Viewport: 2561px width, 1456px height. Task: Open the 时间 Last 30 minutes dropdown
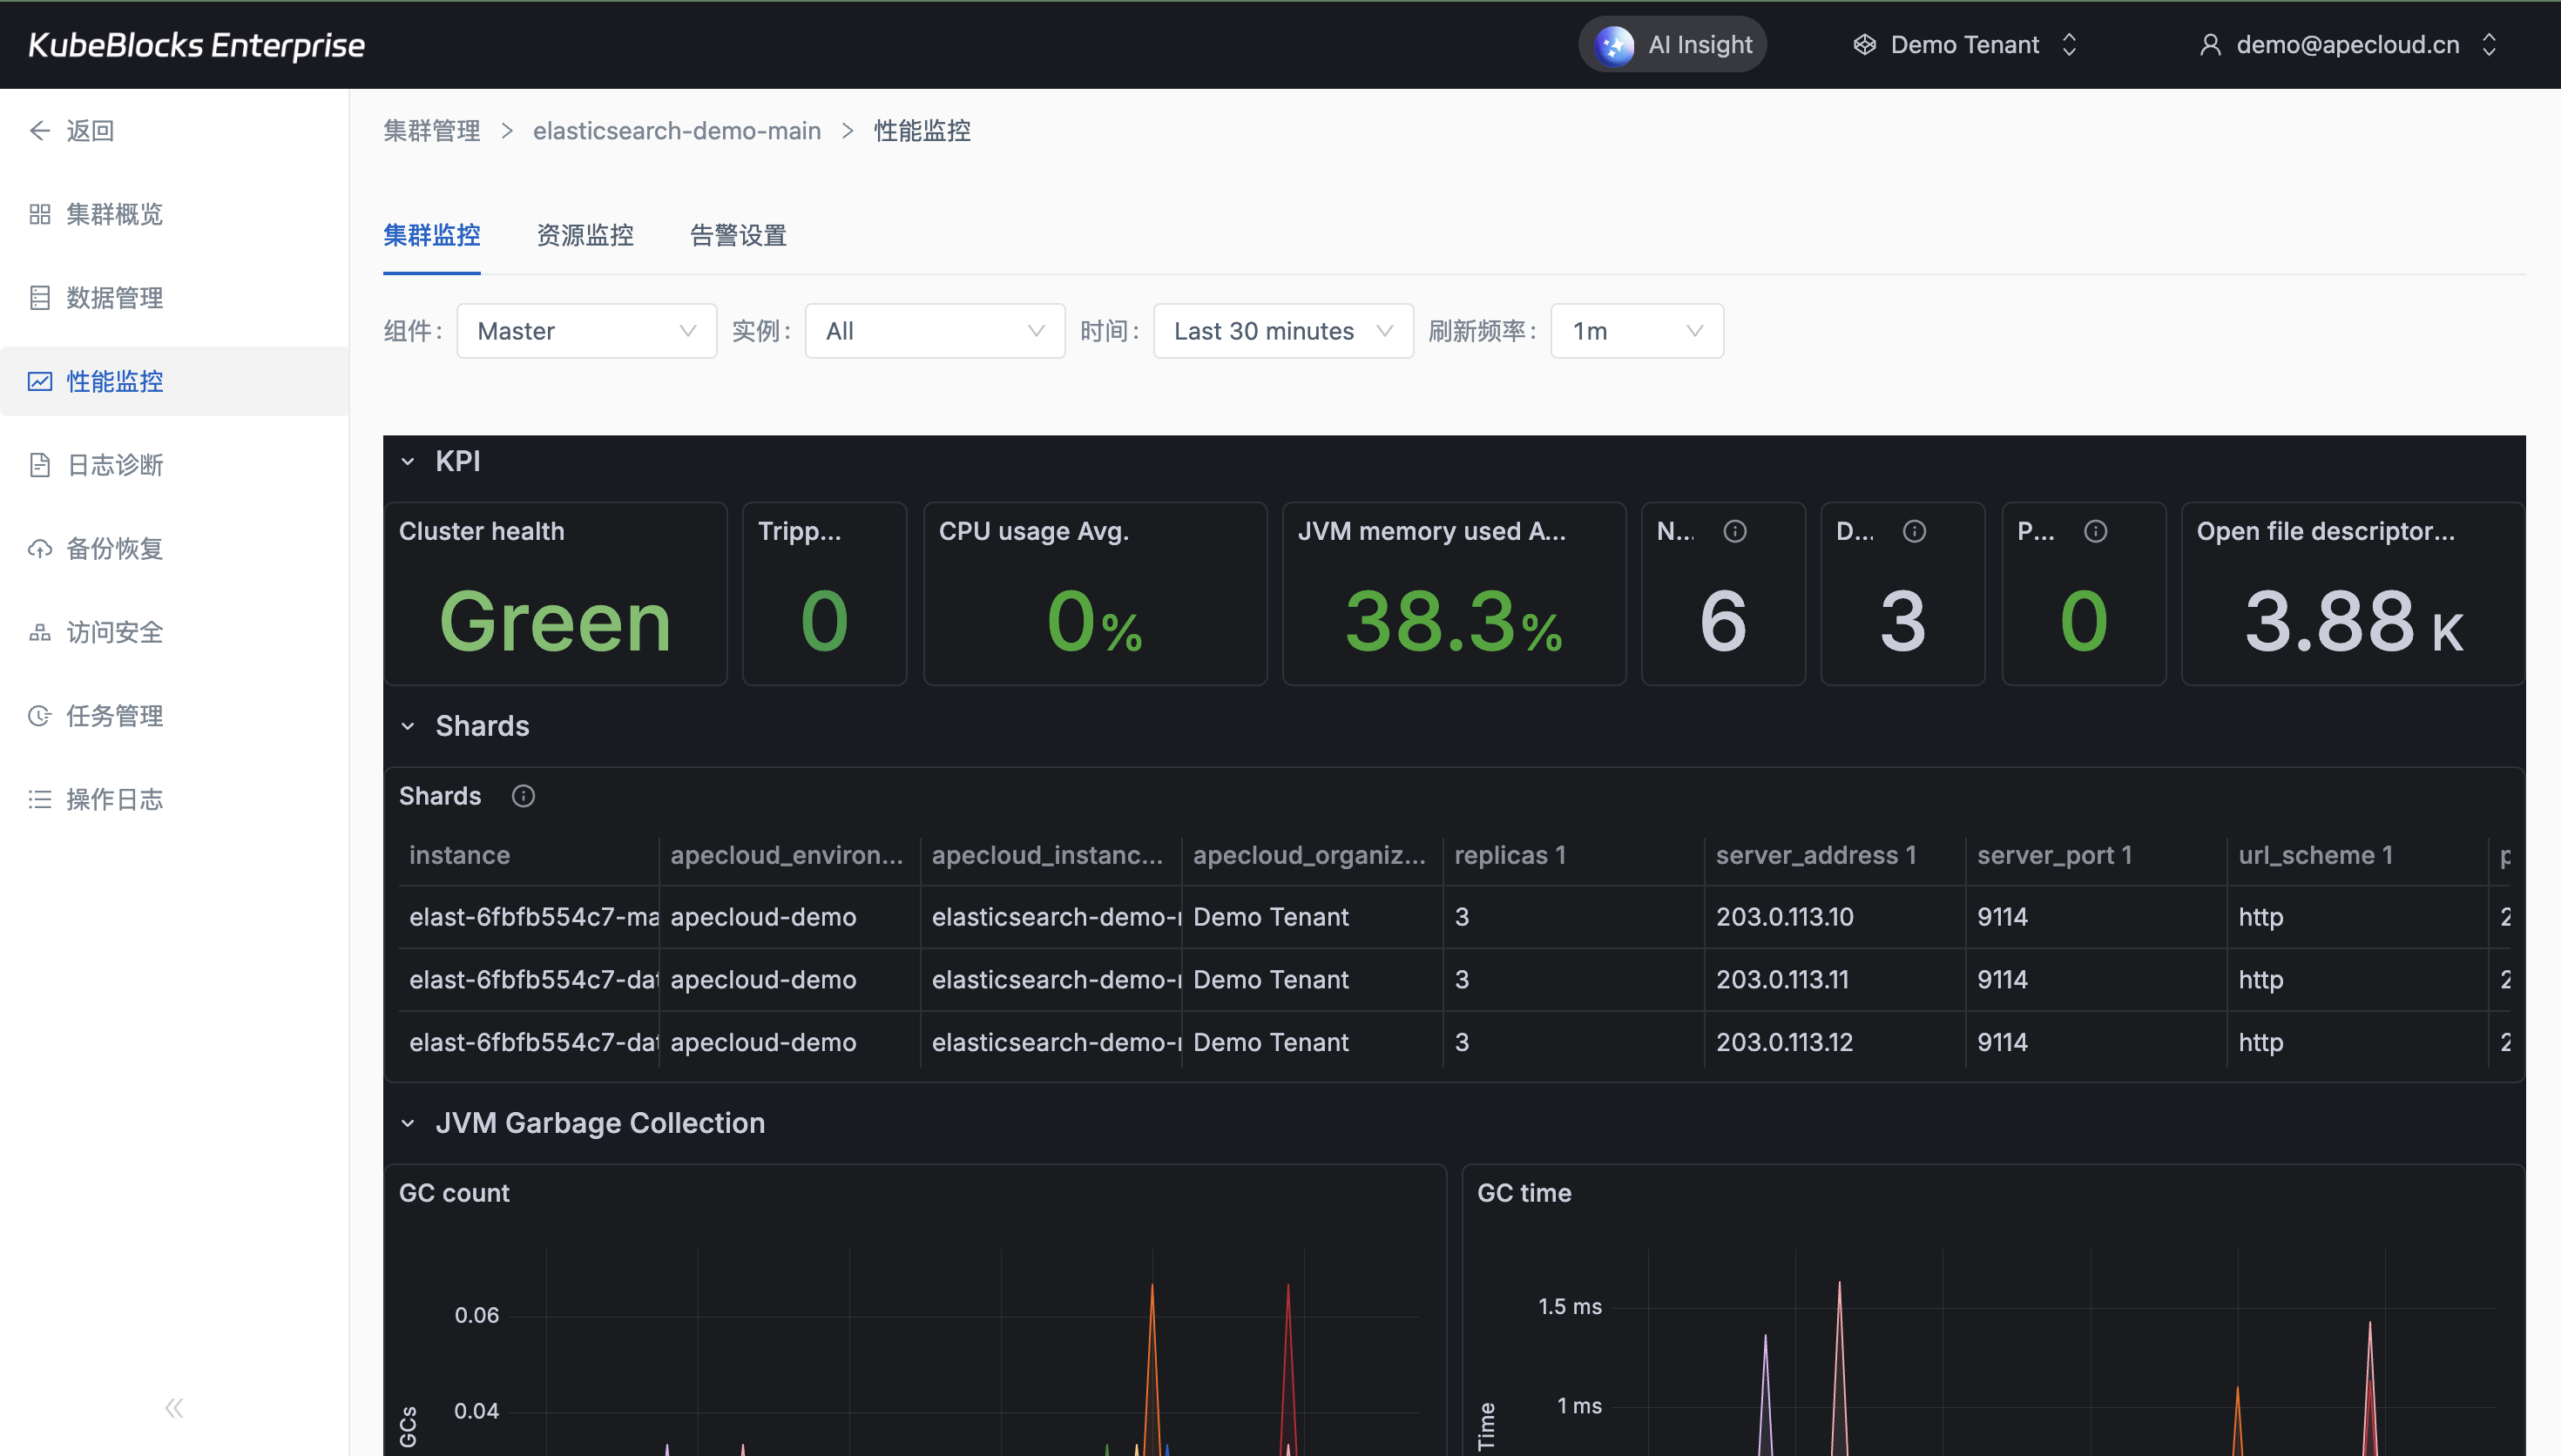1282,331
